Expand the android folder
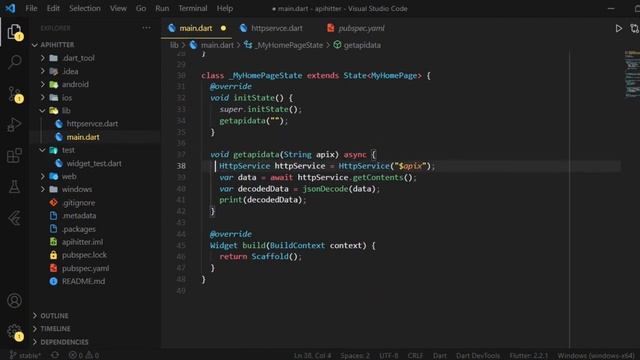This screenshot has height=360, width=640. coord(75,84)
